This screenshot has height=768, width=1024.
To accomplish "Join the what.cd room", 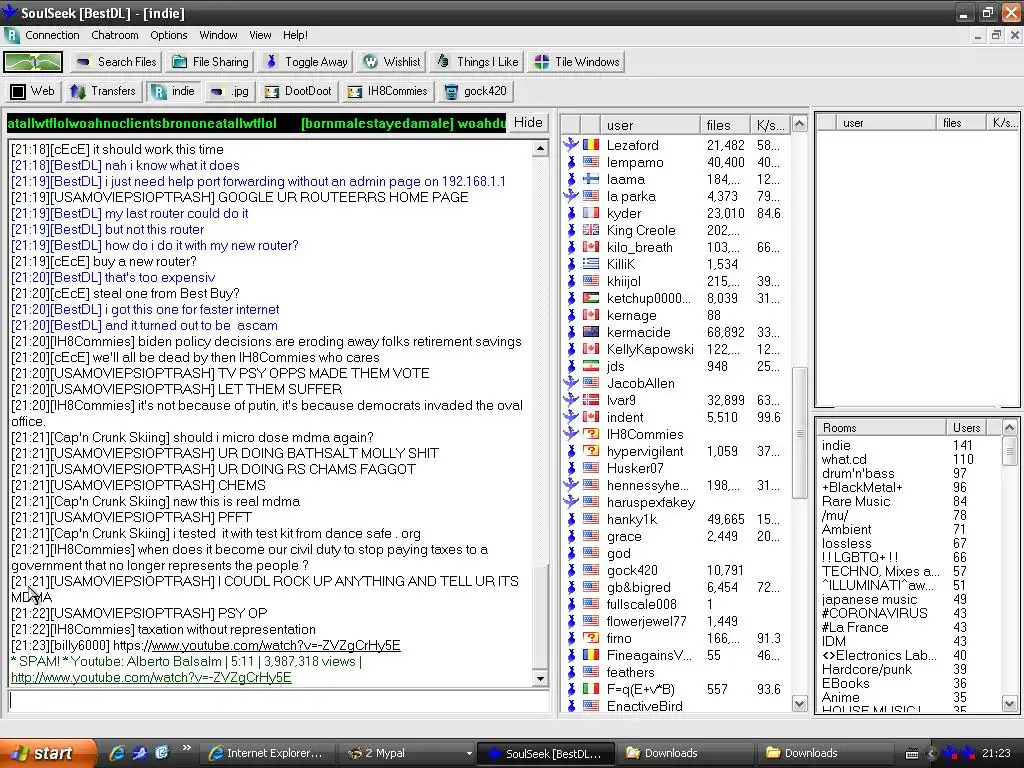I will point(844,459).
